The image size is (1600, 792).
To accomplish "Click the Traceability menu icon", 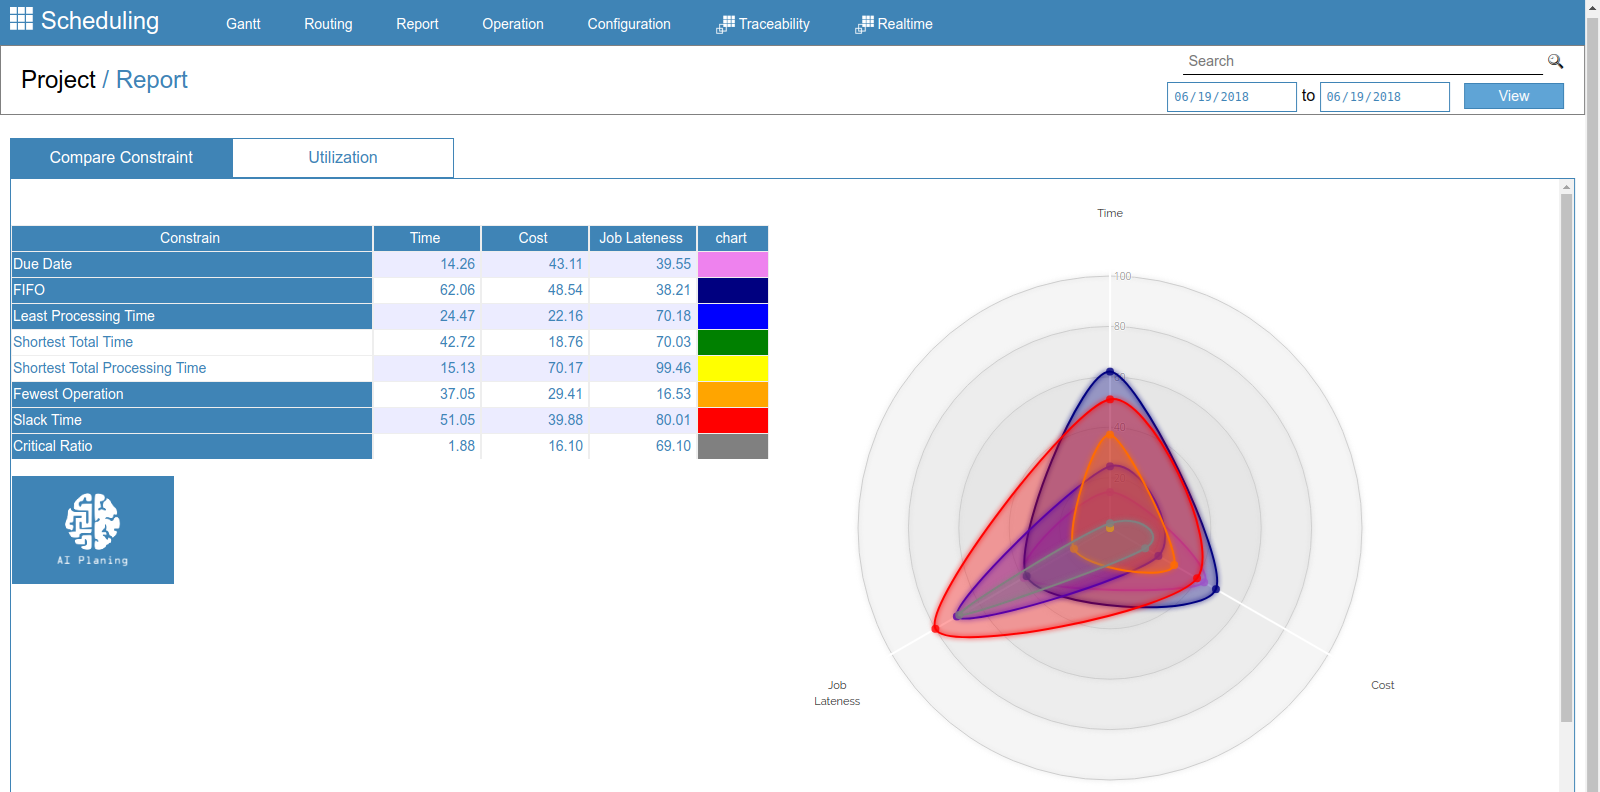I will (x=726, y=25).
